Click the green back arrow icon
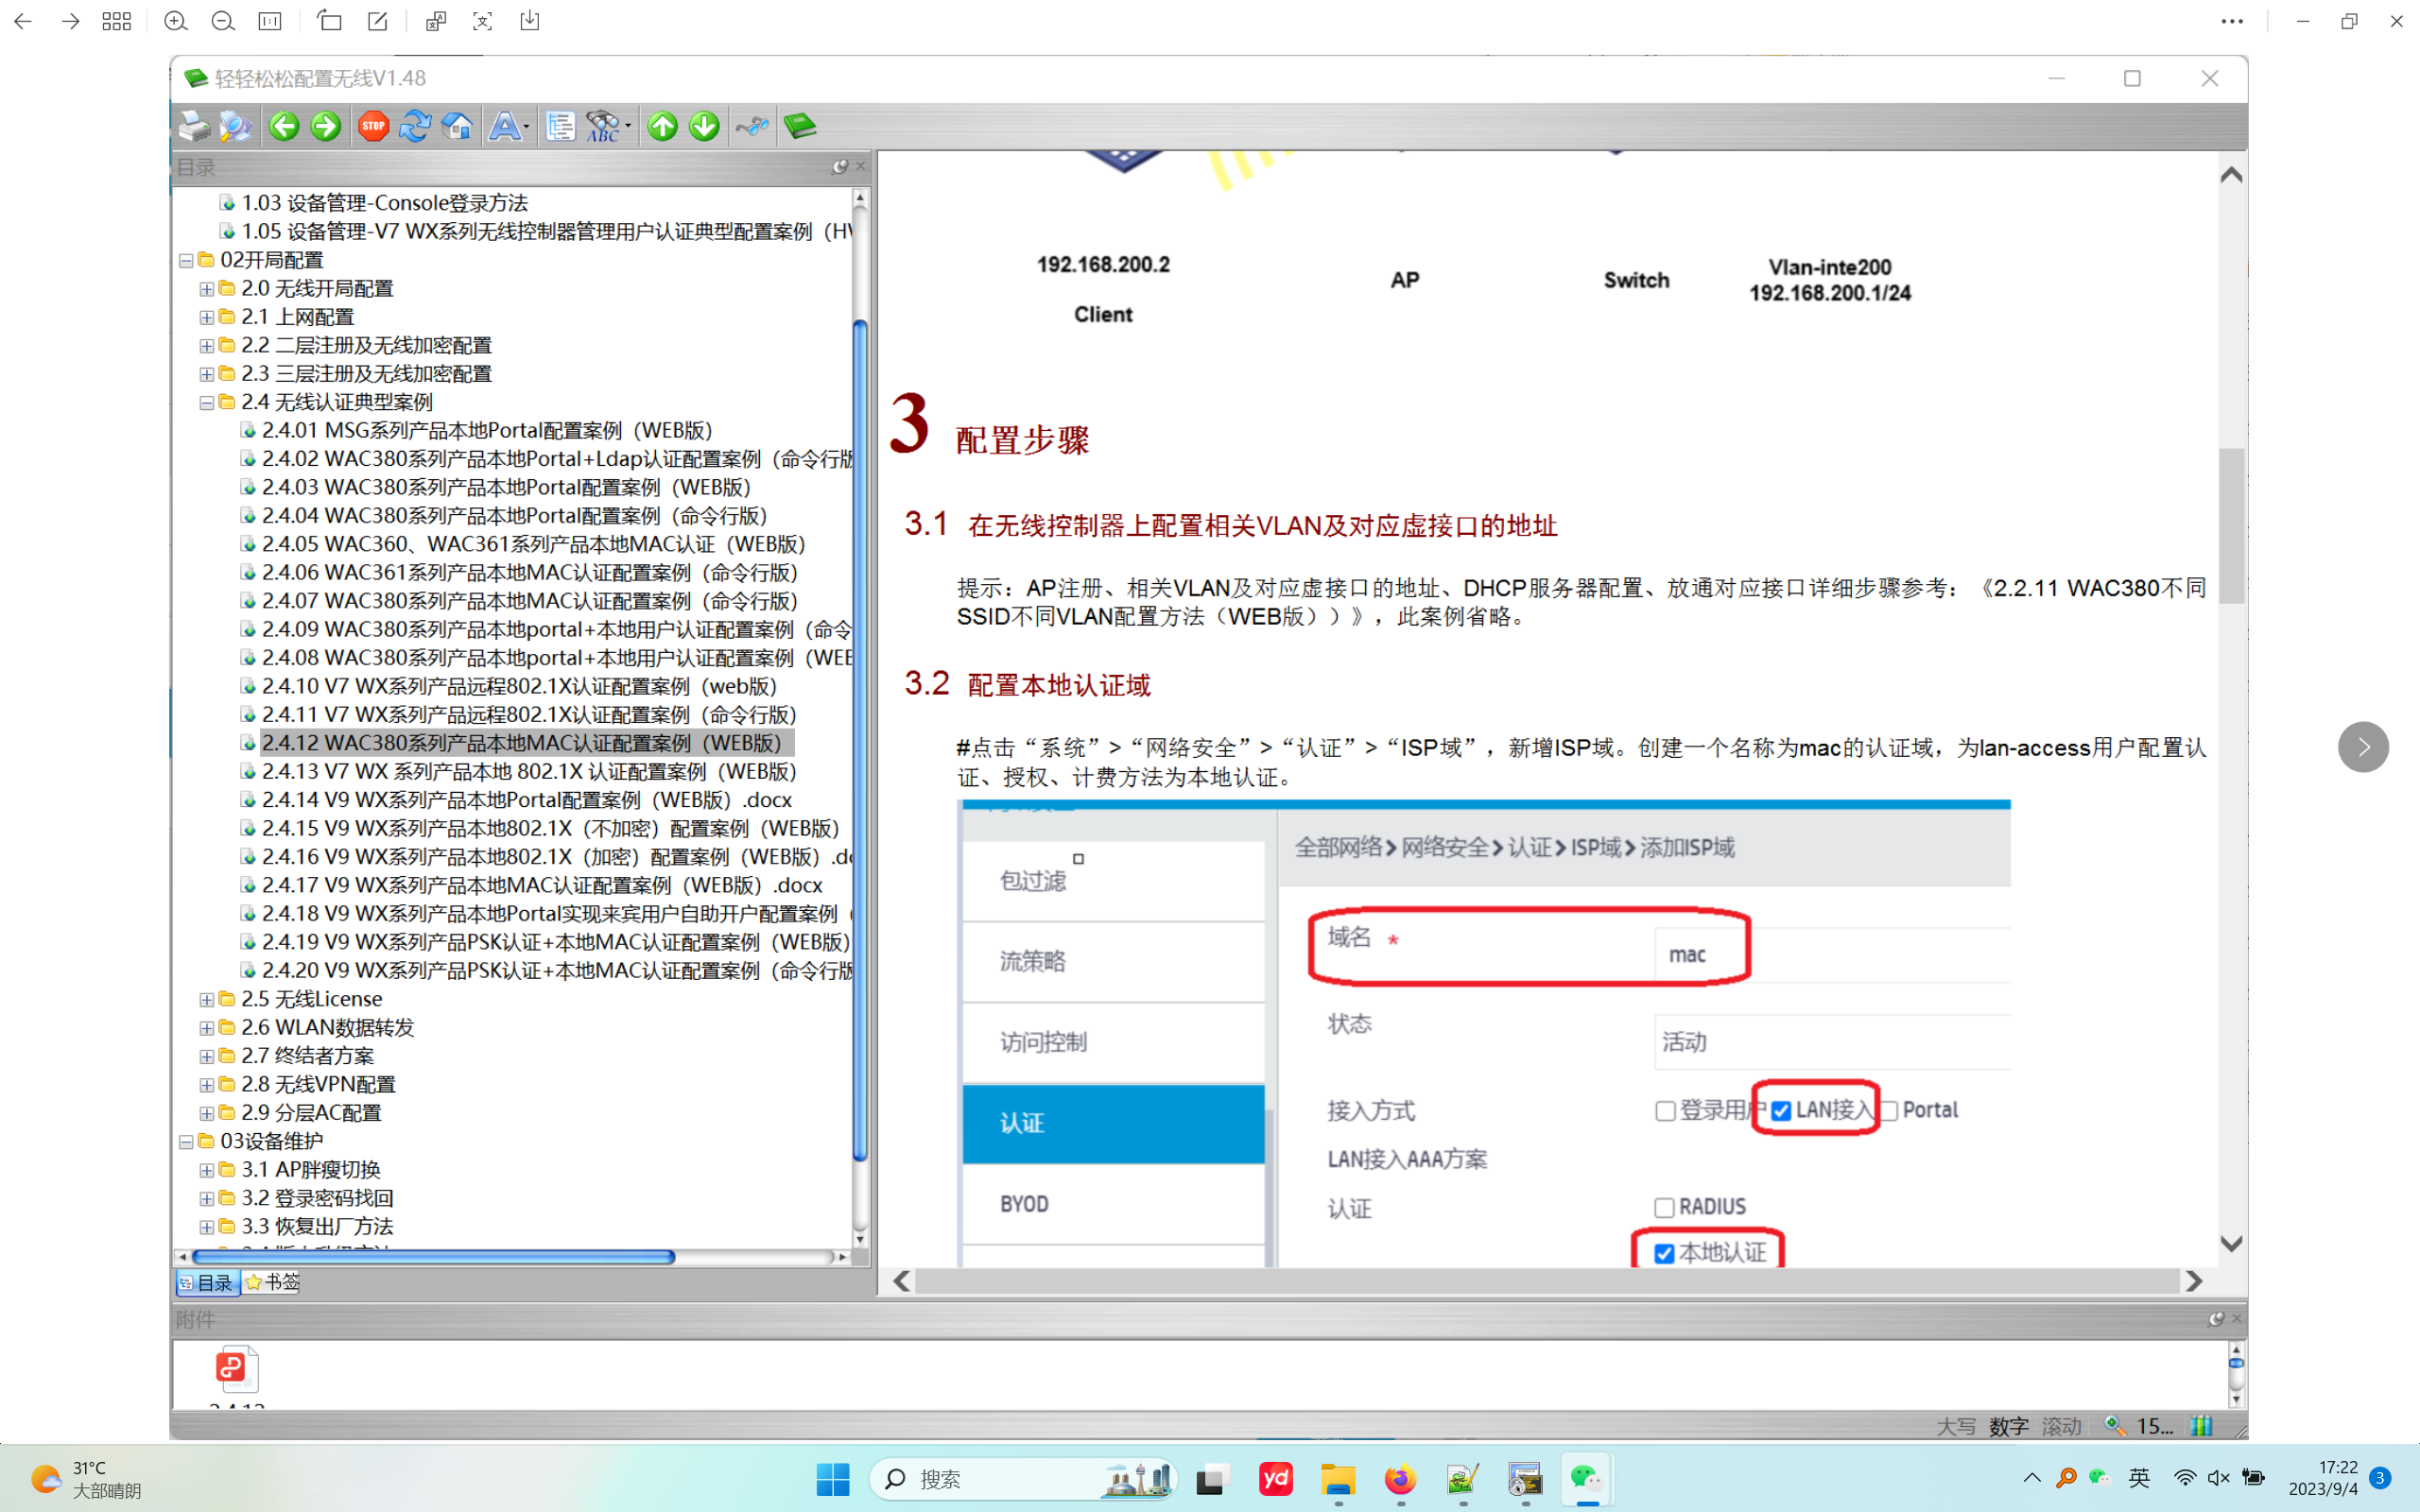Viewport: 2420px width, 1512px height. click(x=284, y=127)
